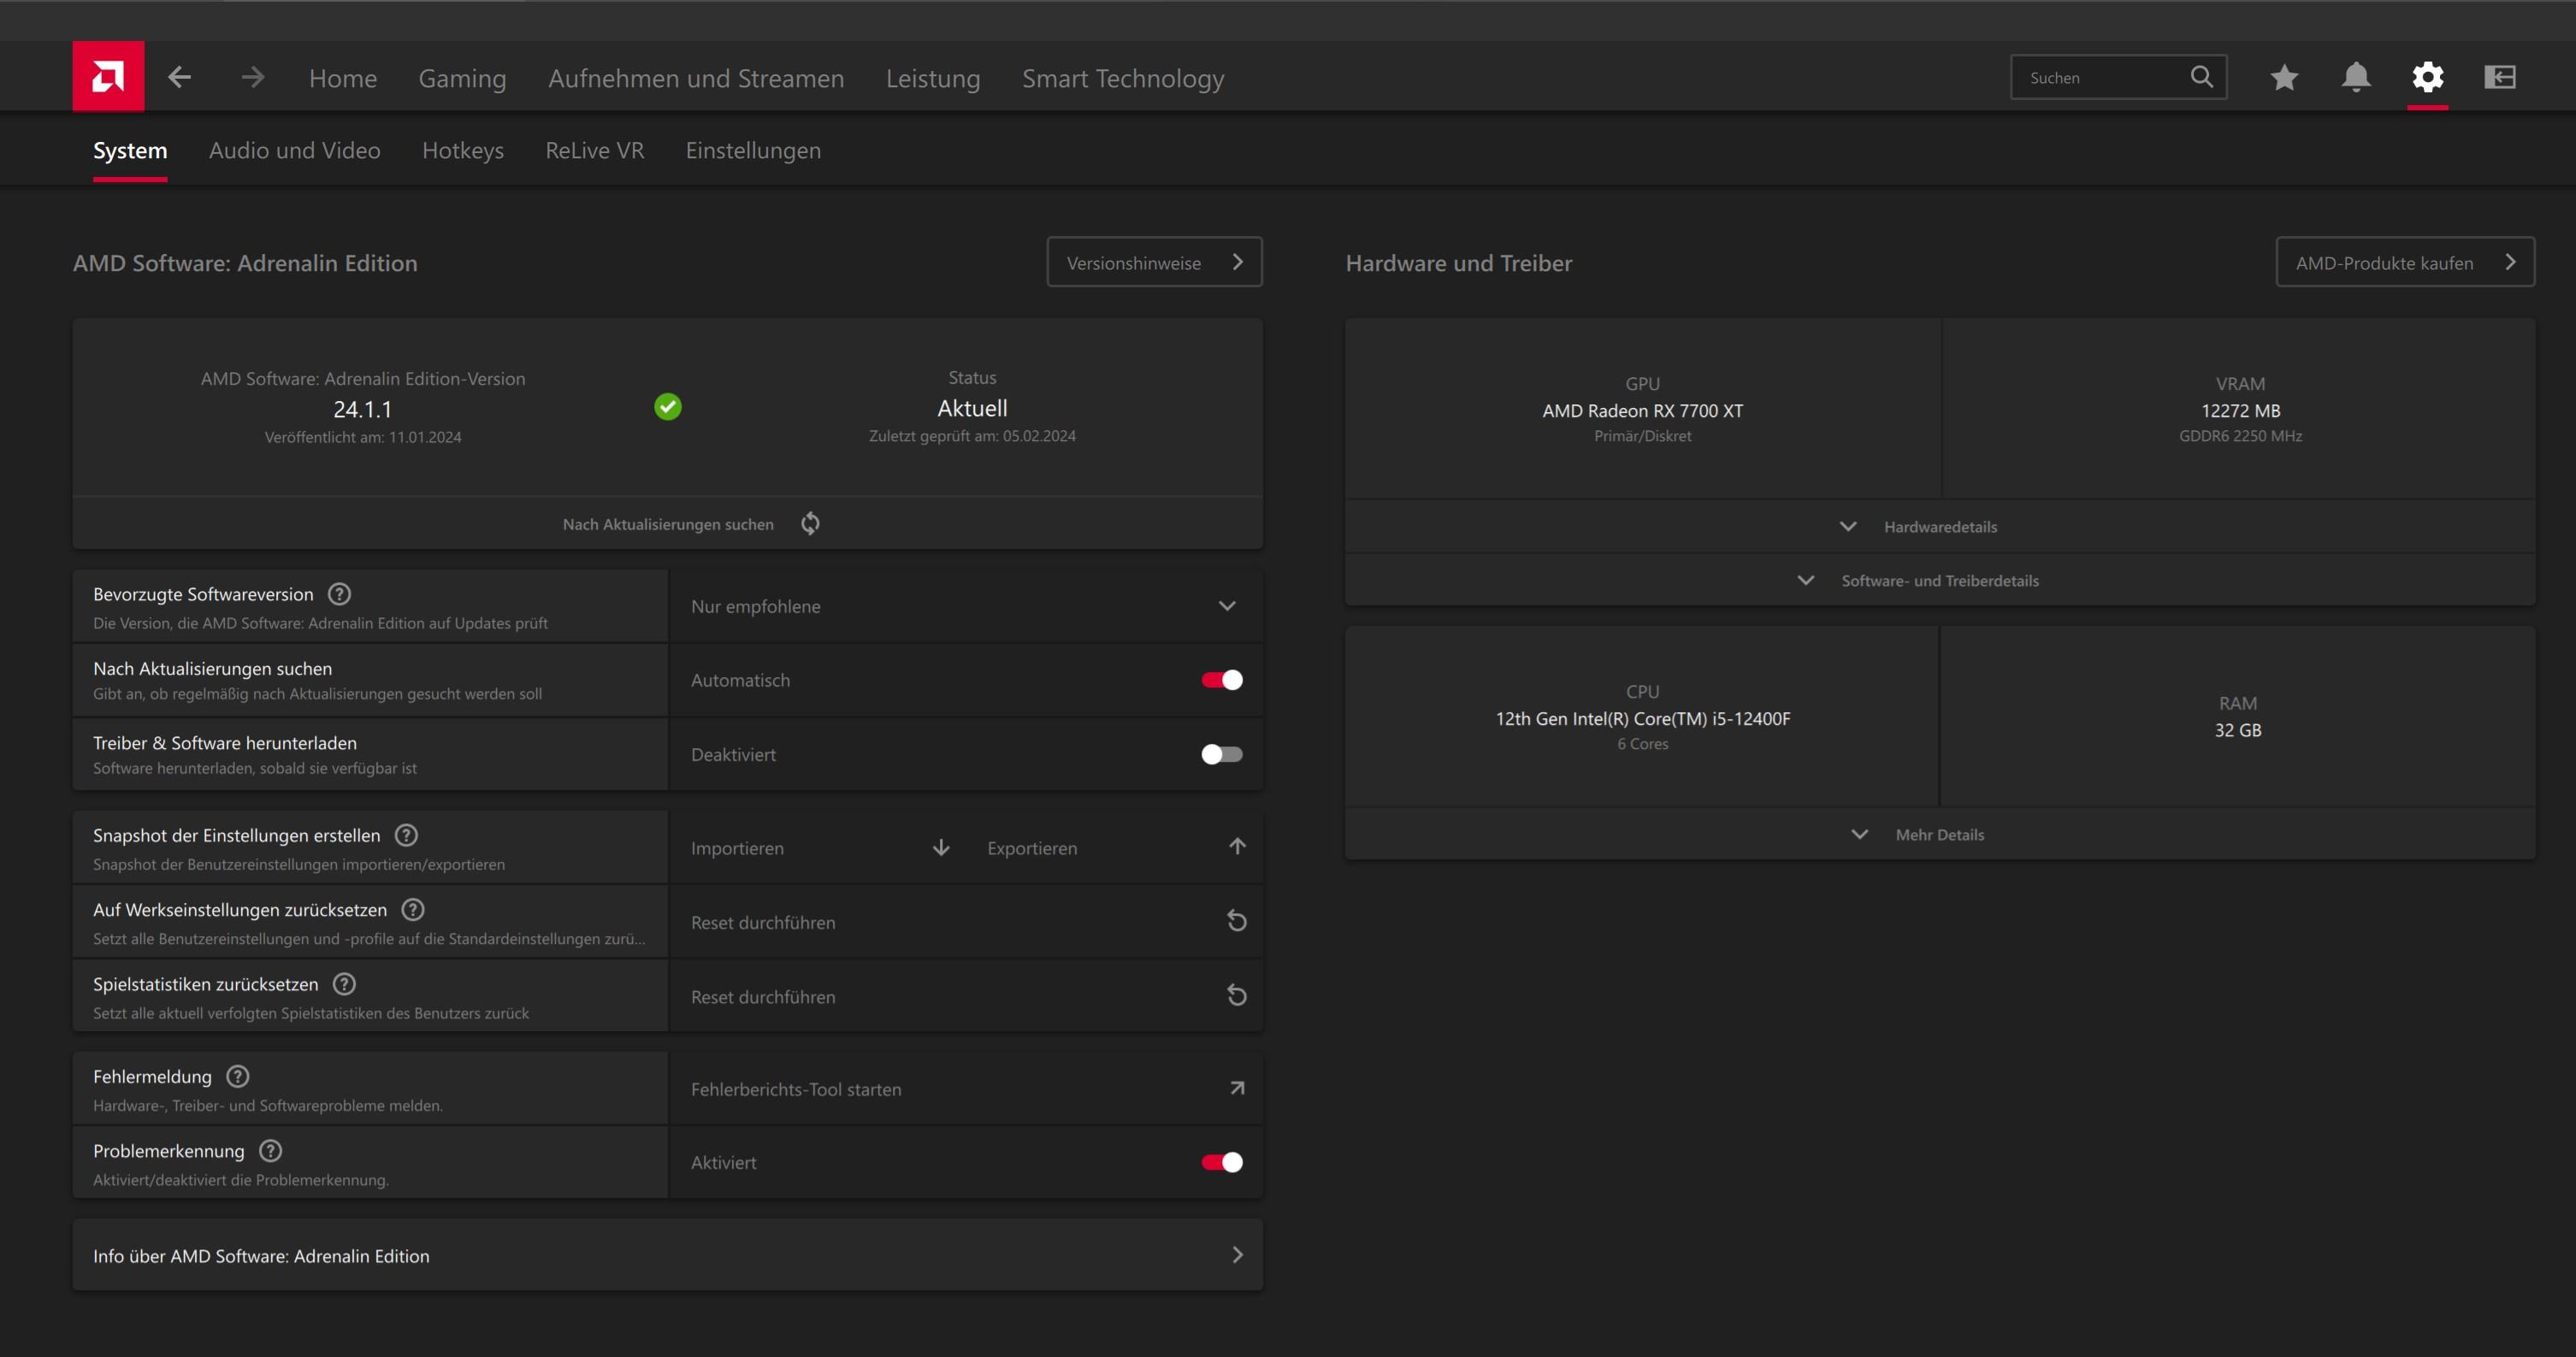Viewport: 2576px width, 1357px height.
Task: Open help for Spielstatistiken zurücksetzen
Action: pyautogui.click(x=344, y=984)
